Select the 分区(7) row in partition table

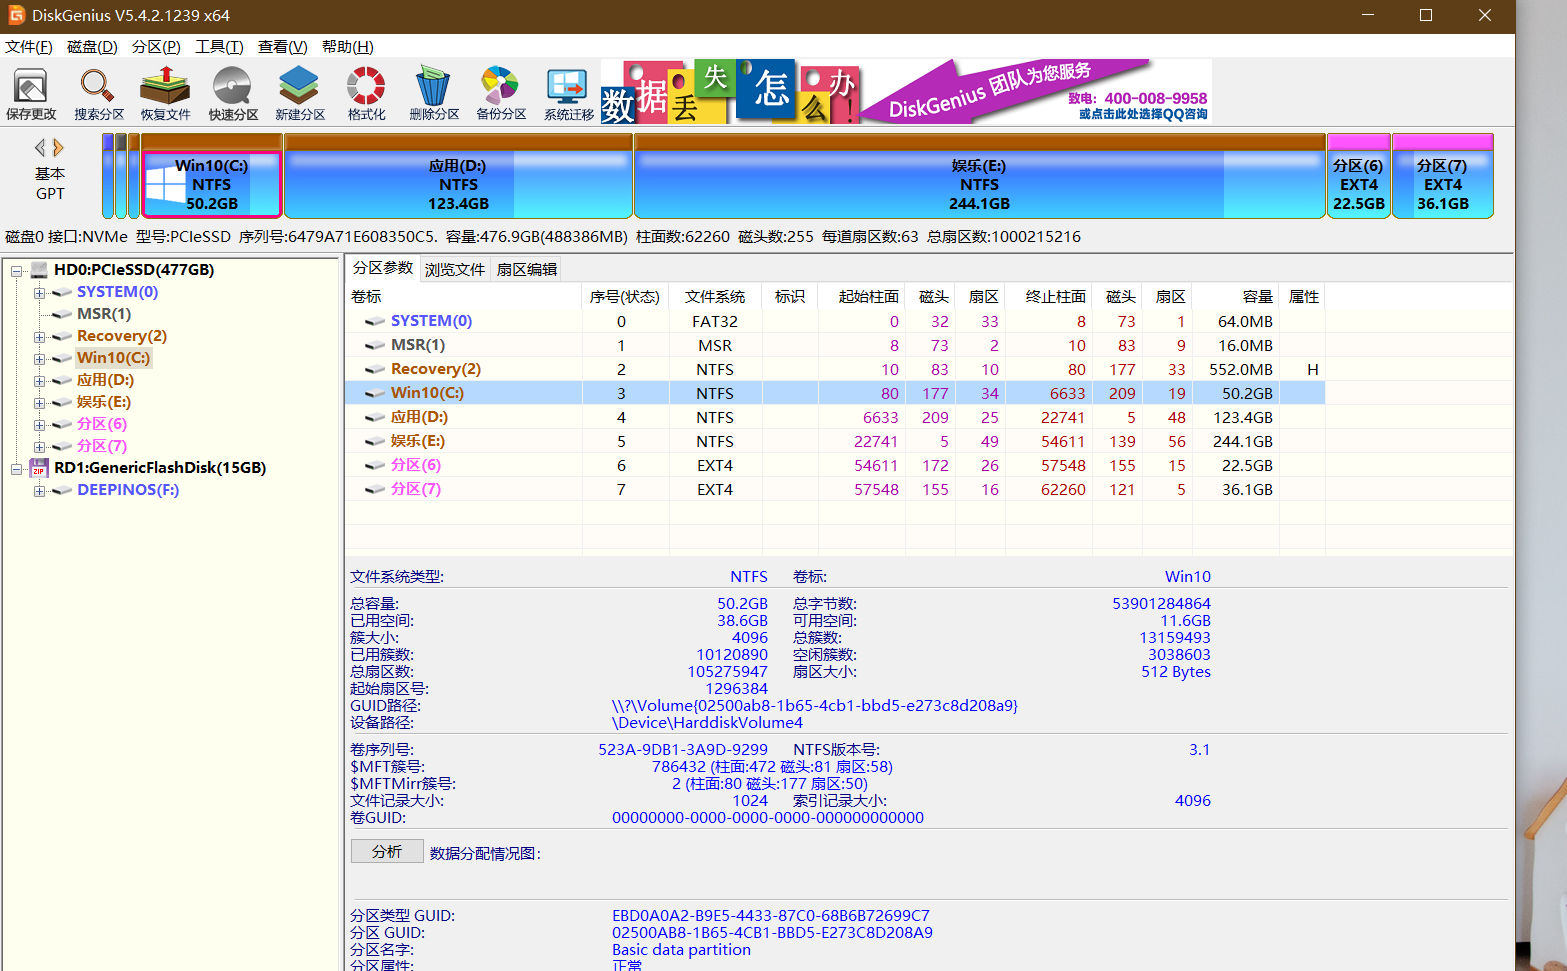[835, 489]
